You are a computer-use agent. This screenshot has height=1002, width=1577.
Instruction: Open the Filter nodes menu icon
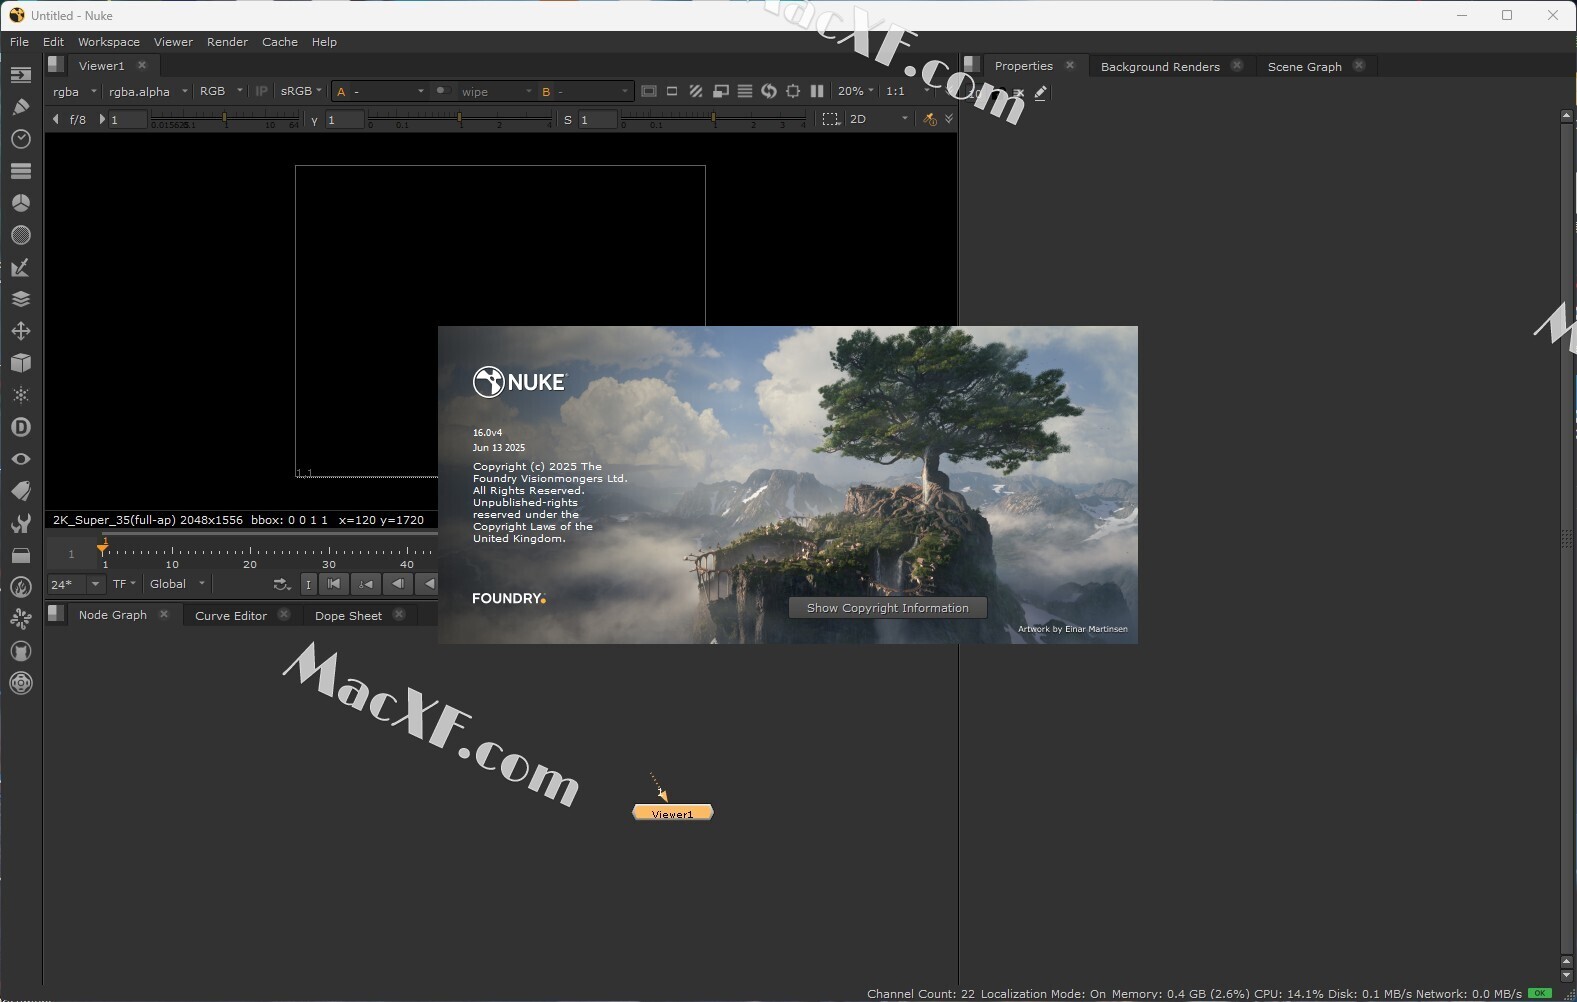[20, 235]
